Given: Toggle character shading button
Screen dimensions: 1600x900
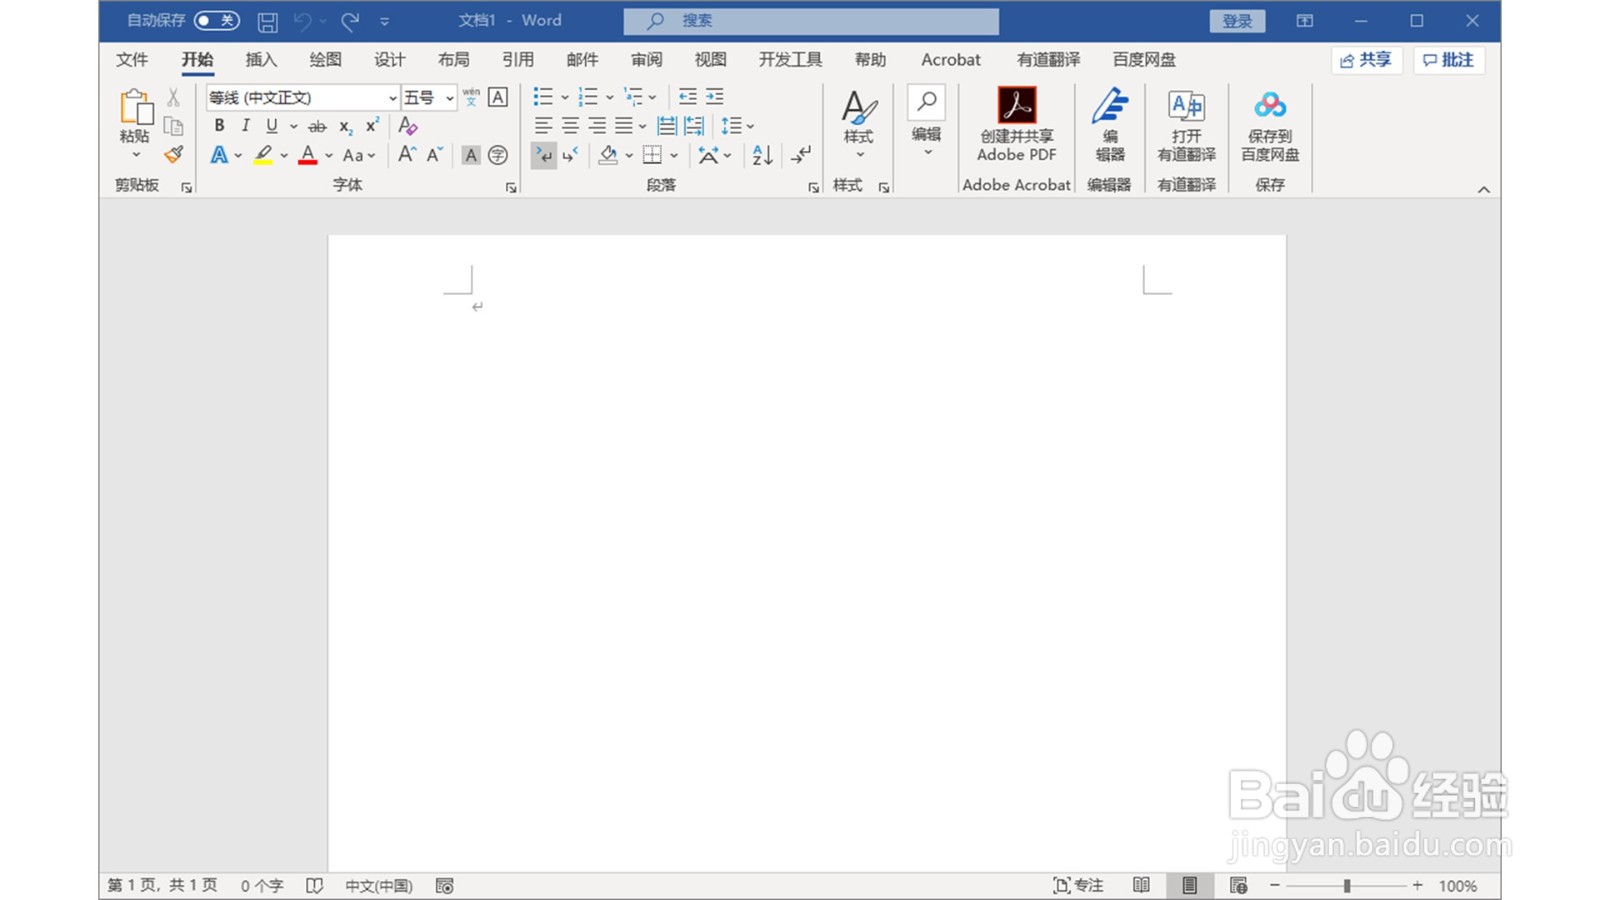Looking at the screenshot, I should (x=471, y=155).
